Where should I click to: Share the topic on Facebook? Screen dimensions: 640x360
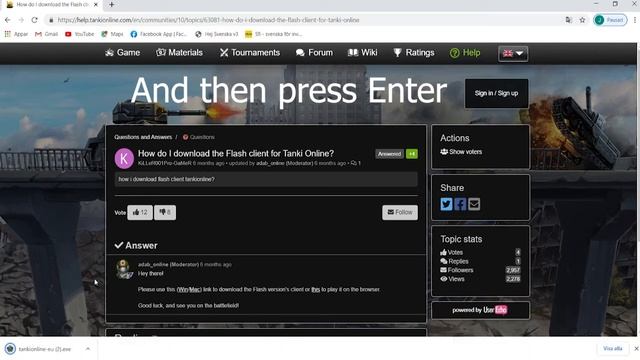click(x=460, y=204)
